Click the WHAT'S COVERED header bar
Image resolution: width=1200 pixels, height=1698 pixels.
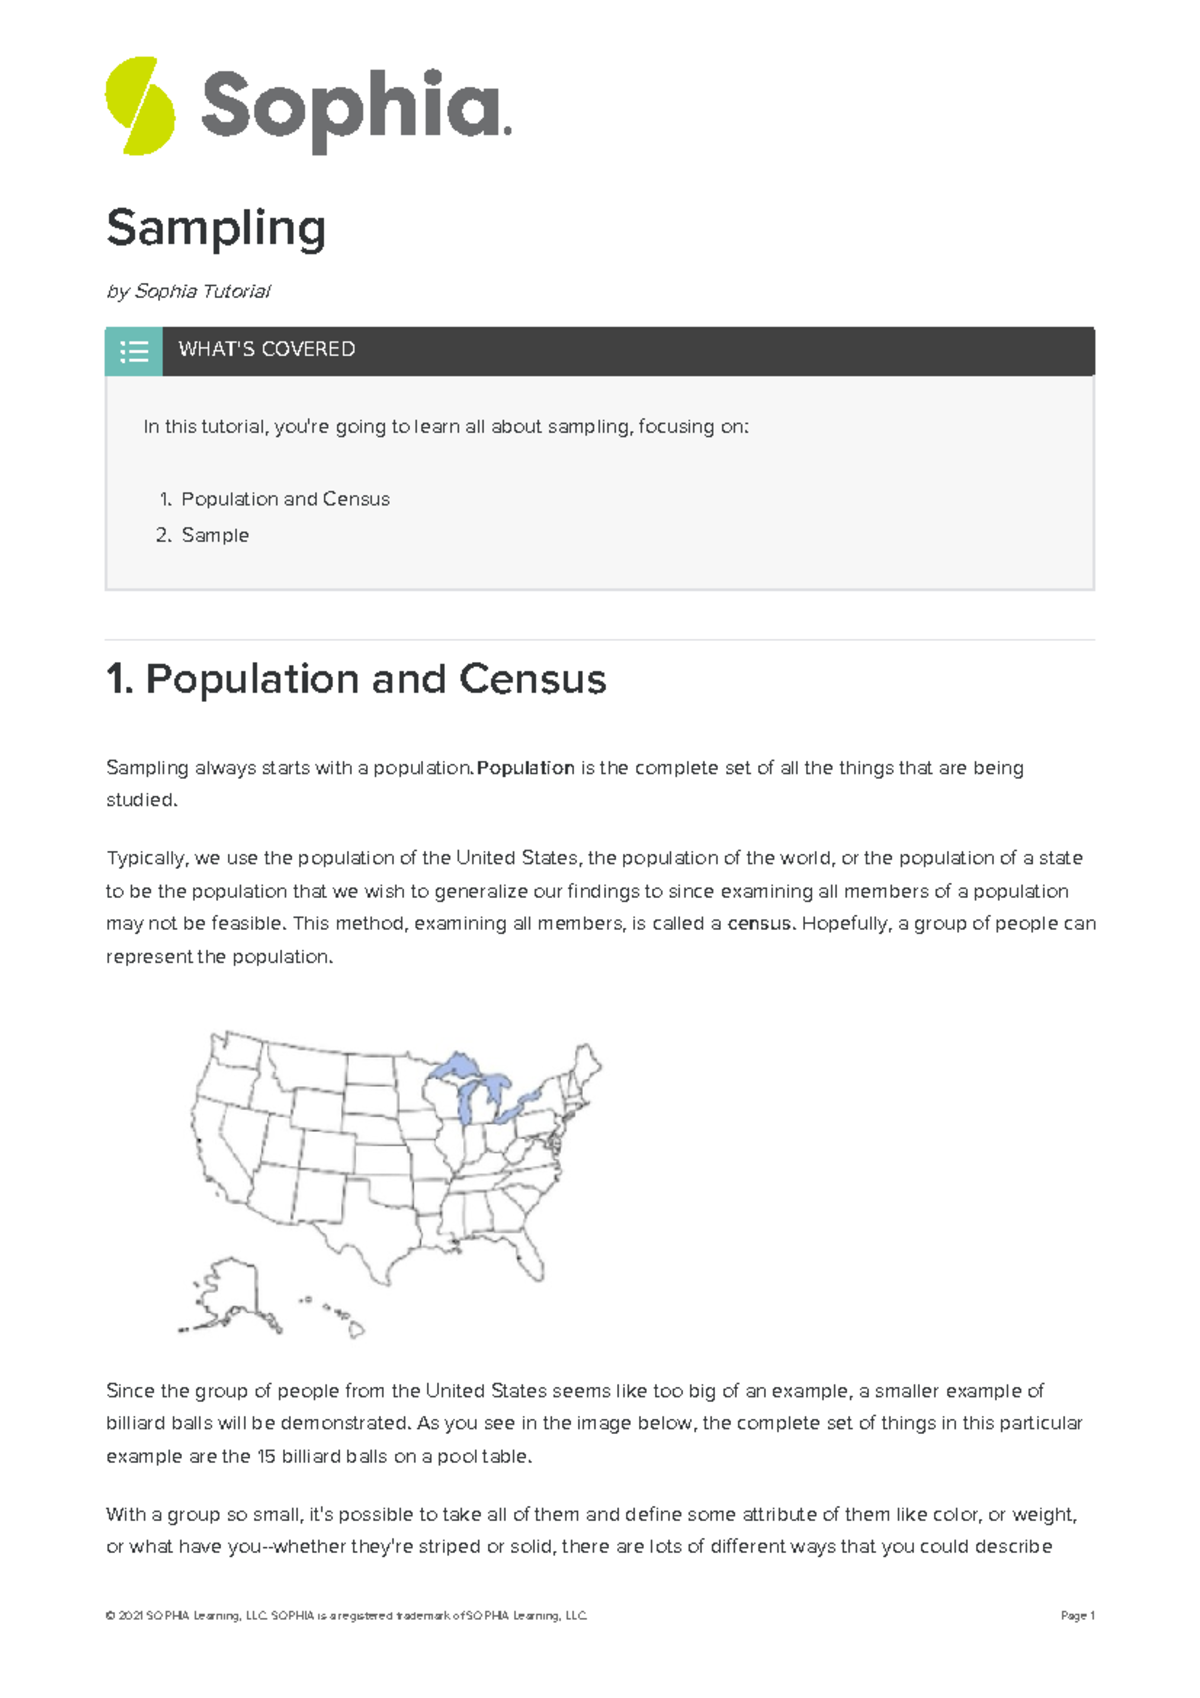click(x=628, y=351)
